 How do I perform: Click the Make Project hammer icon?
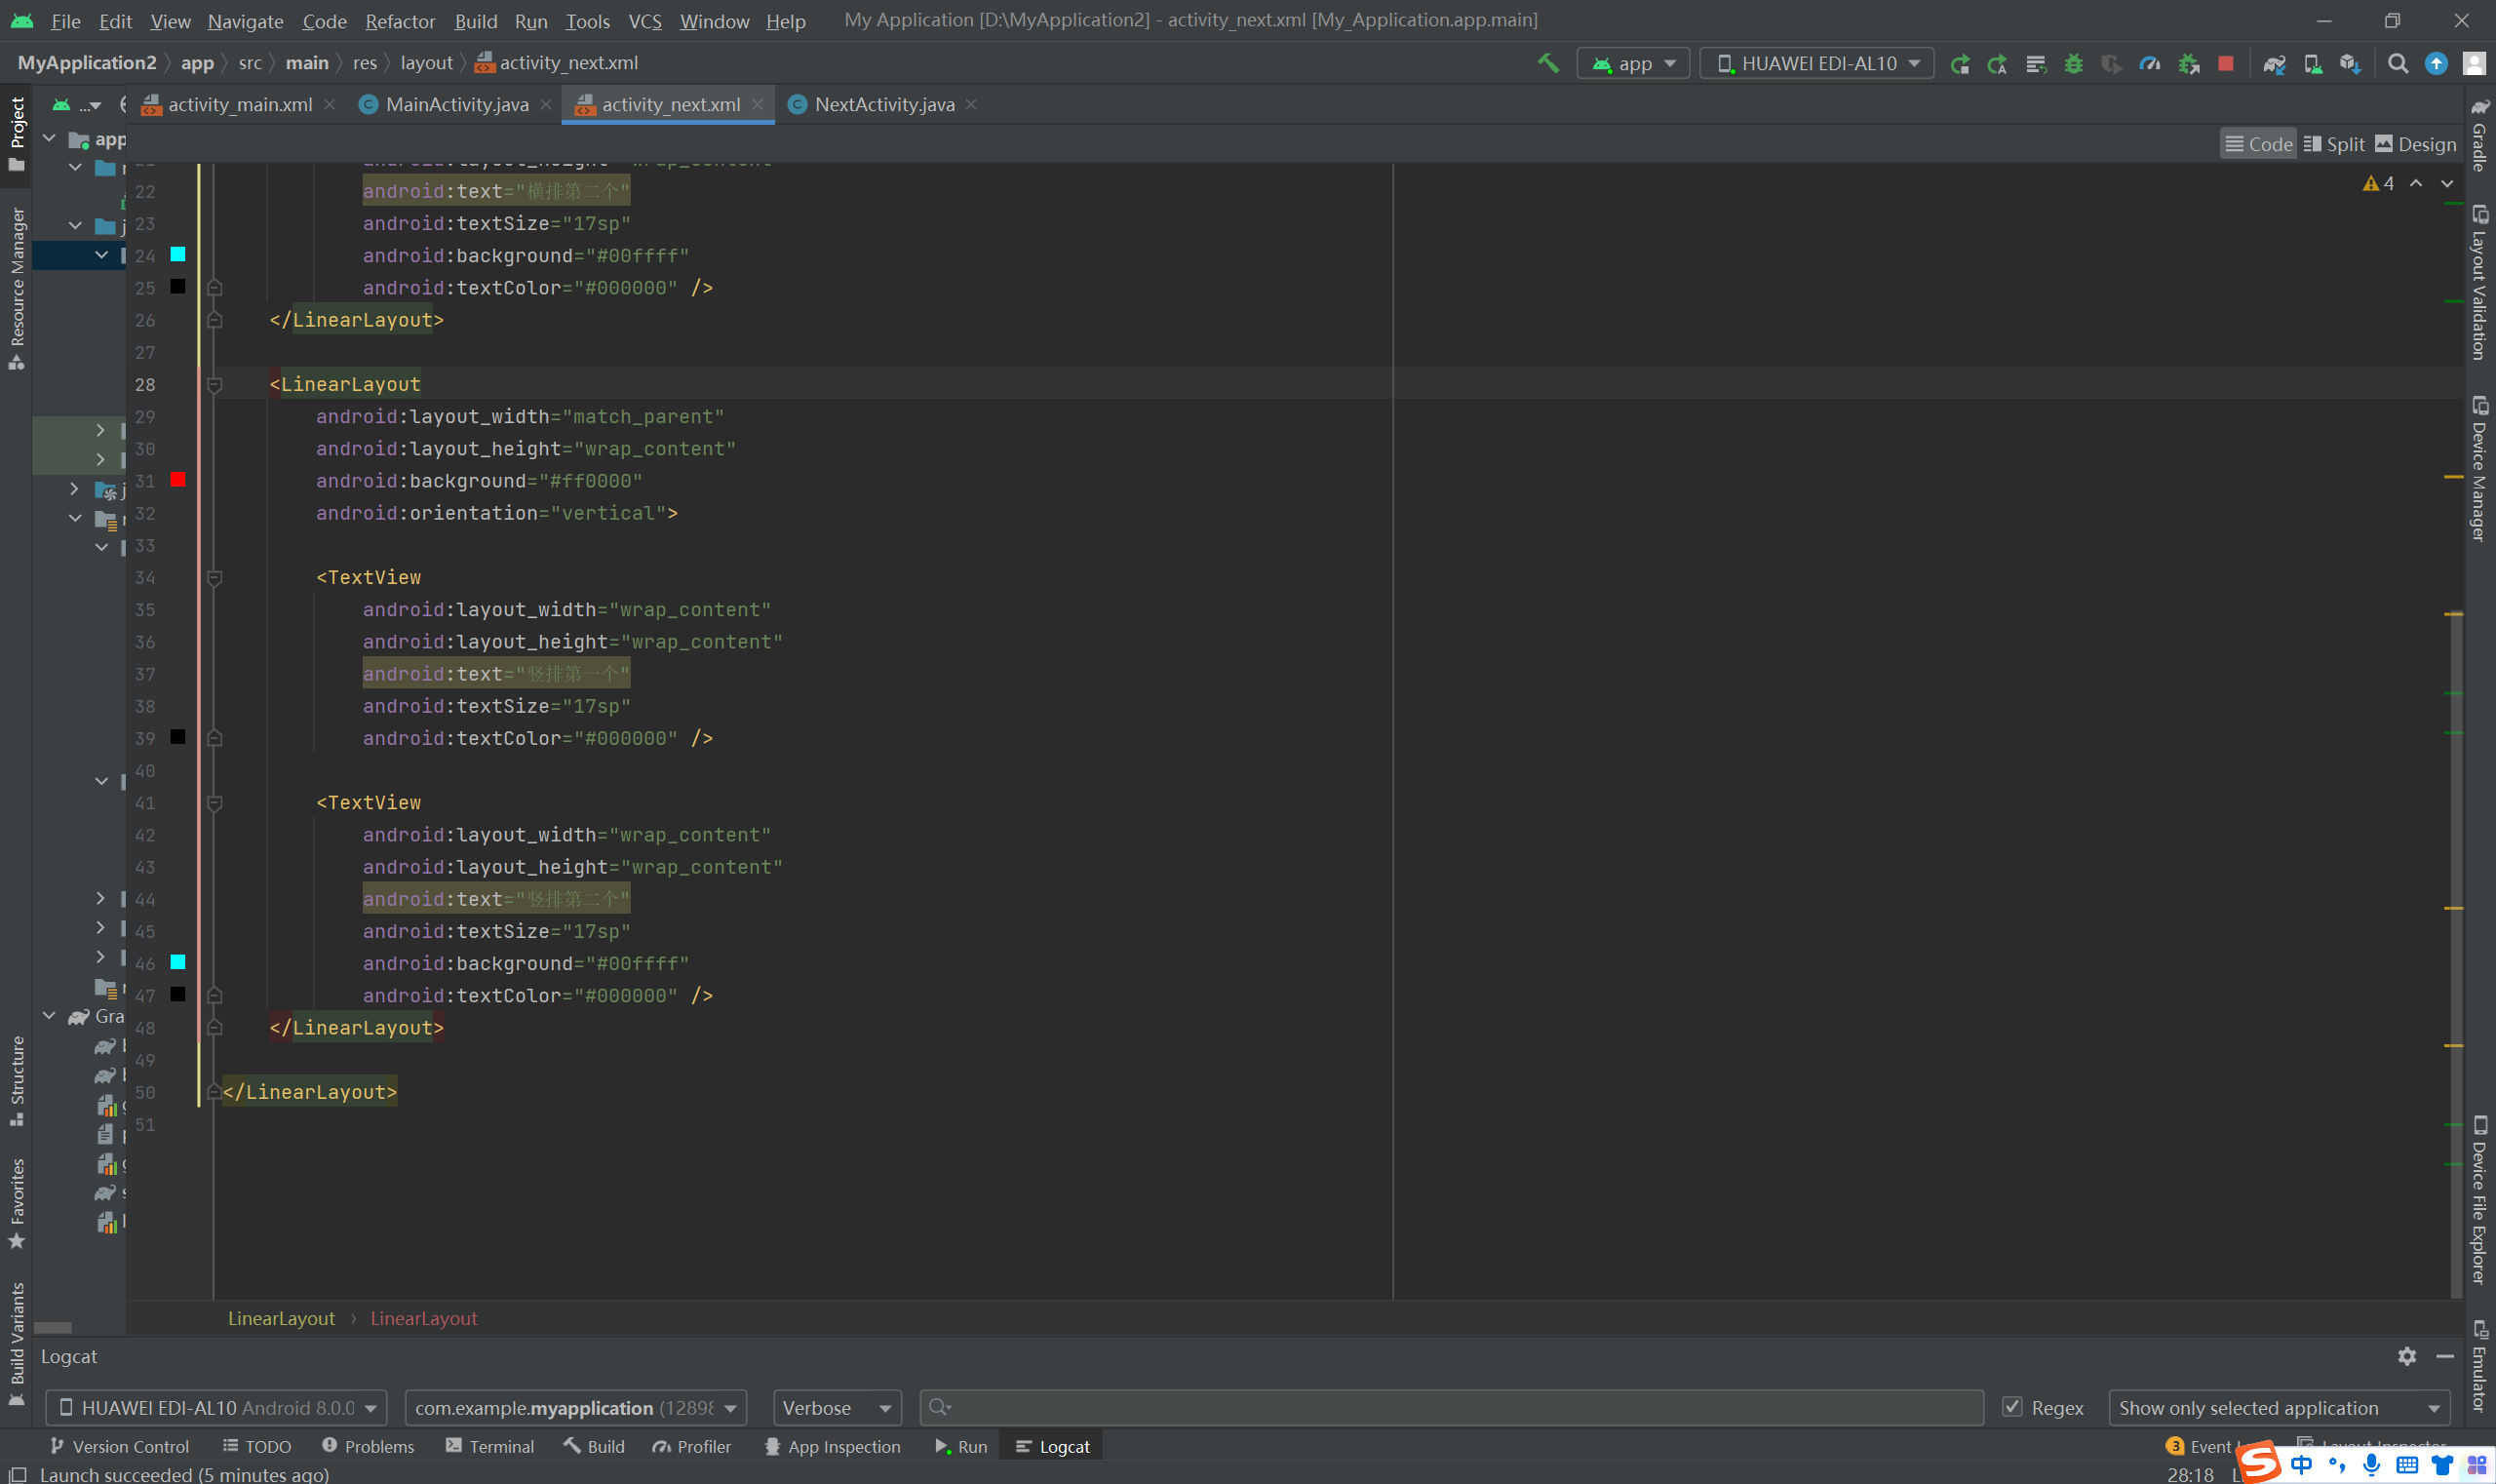click(1548, 63)
